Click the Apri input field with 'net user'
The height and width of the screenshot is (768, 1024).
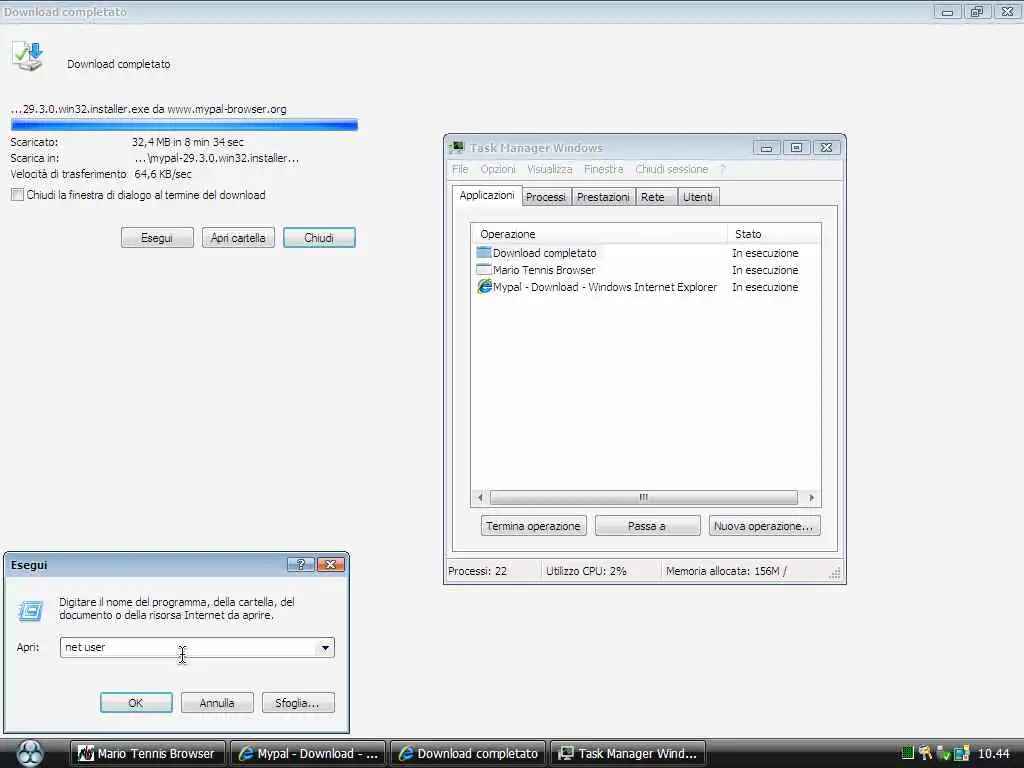(188, 647)
